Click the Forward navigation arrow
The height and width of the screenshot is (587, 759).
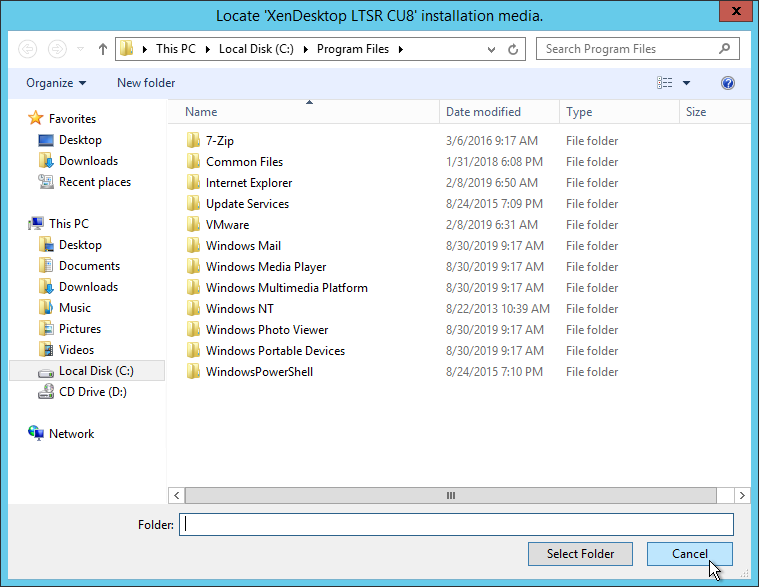(57, 49)
